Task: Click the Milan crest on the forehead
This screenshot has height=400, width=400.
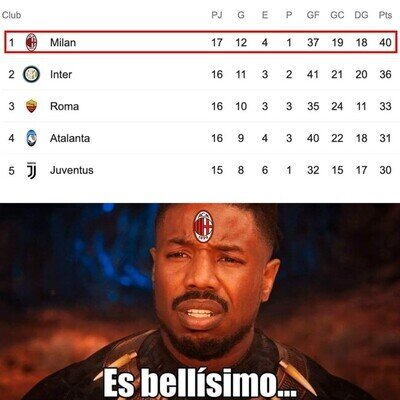Action: click(203, 226)
